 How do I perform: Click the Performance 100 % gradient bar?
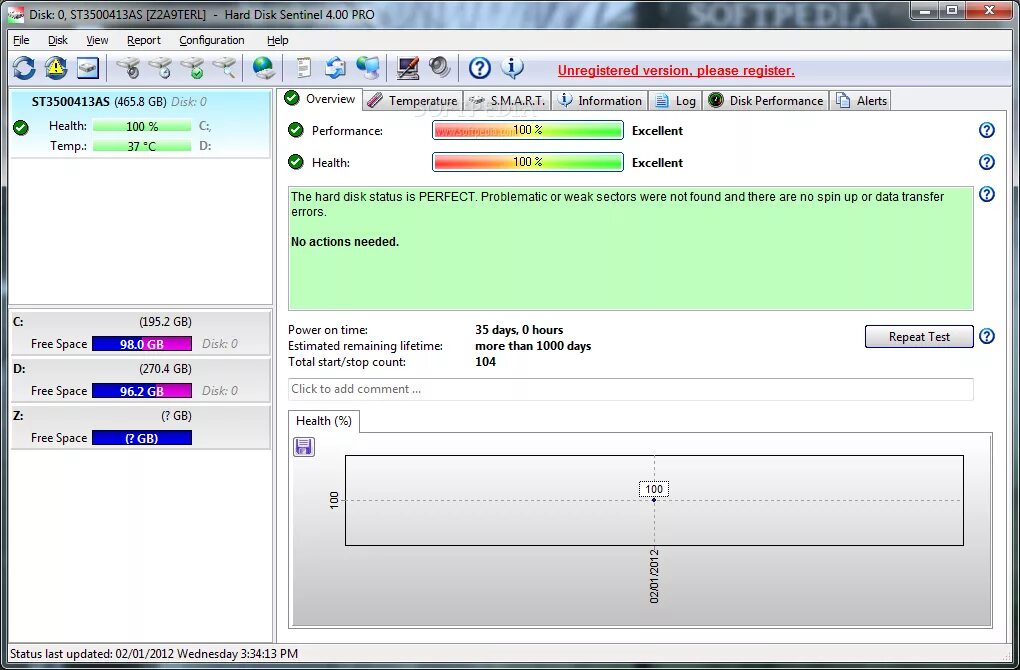click(528, 130)
